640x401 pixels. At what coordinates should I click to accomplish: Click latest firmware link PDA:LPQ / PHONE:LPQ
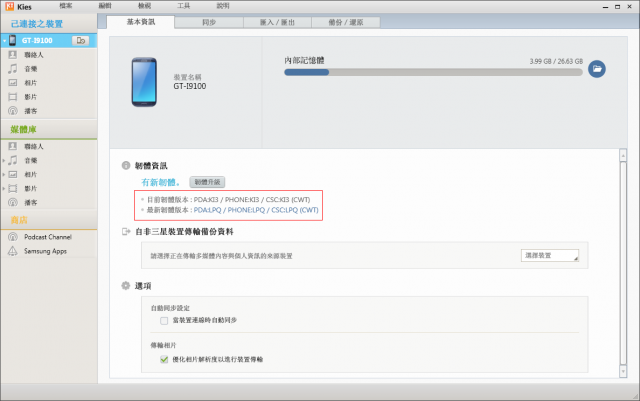tap(256, 210)
